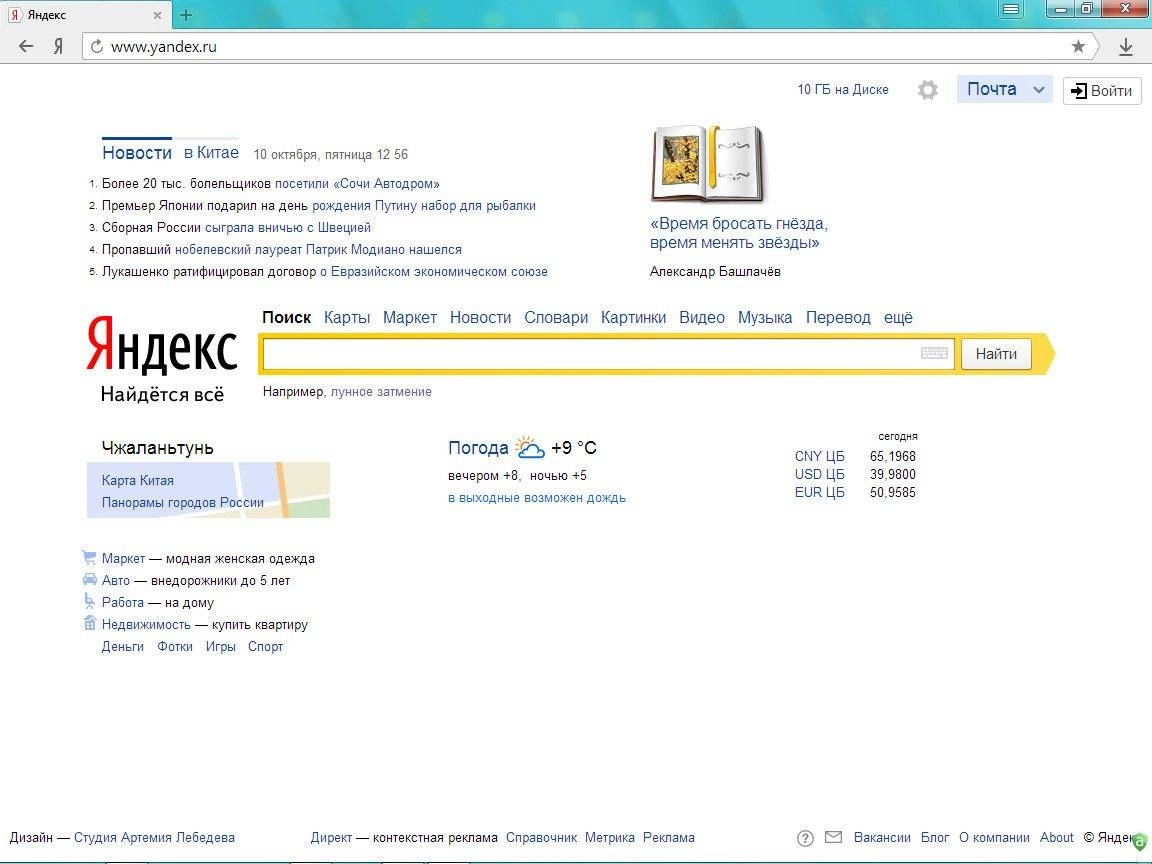Open the Перевод service tab
The height and width of the screenshot is (864, 1152).
pos(838,317)
